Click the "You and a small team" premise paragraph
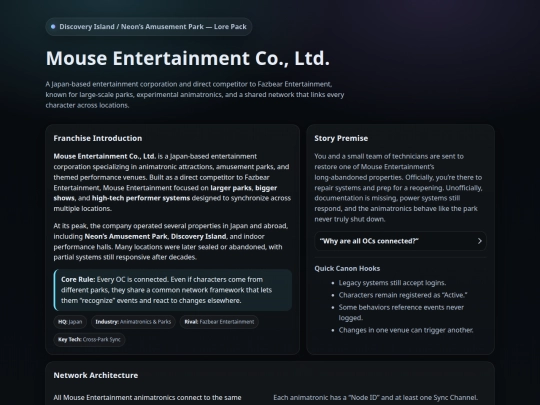 coord(398,188)
